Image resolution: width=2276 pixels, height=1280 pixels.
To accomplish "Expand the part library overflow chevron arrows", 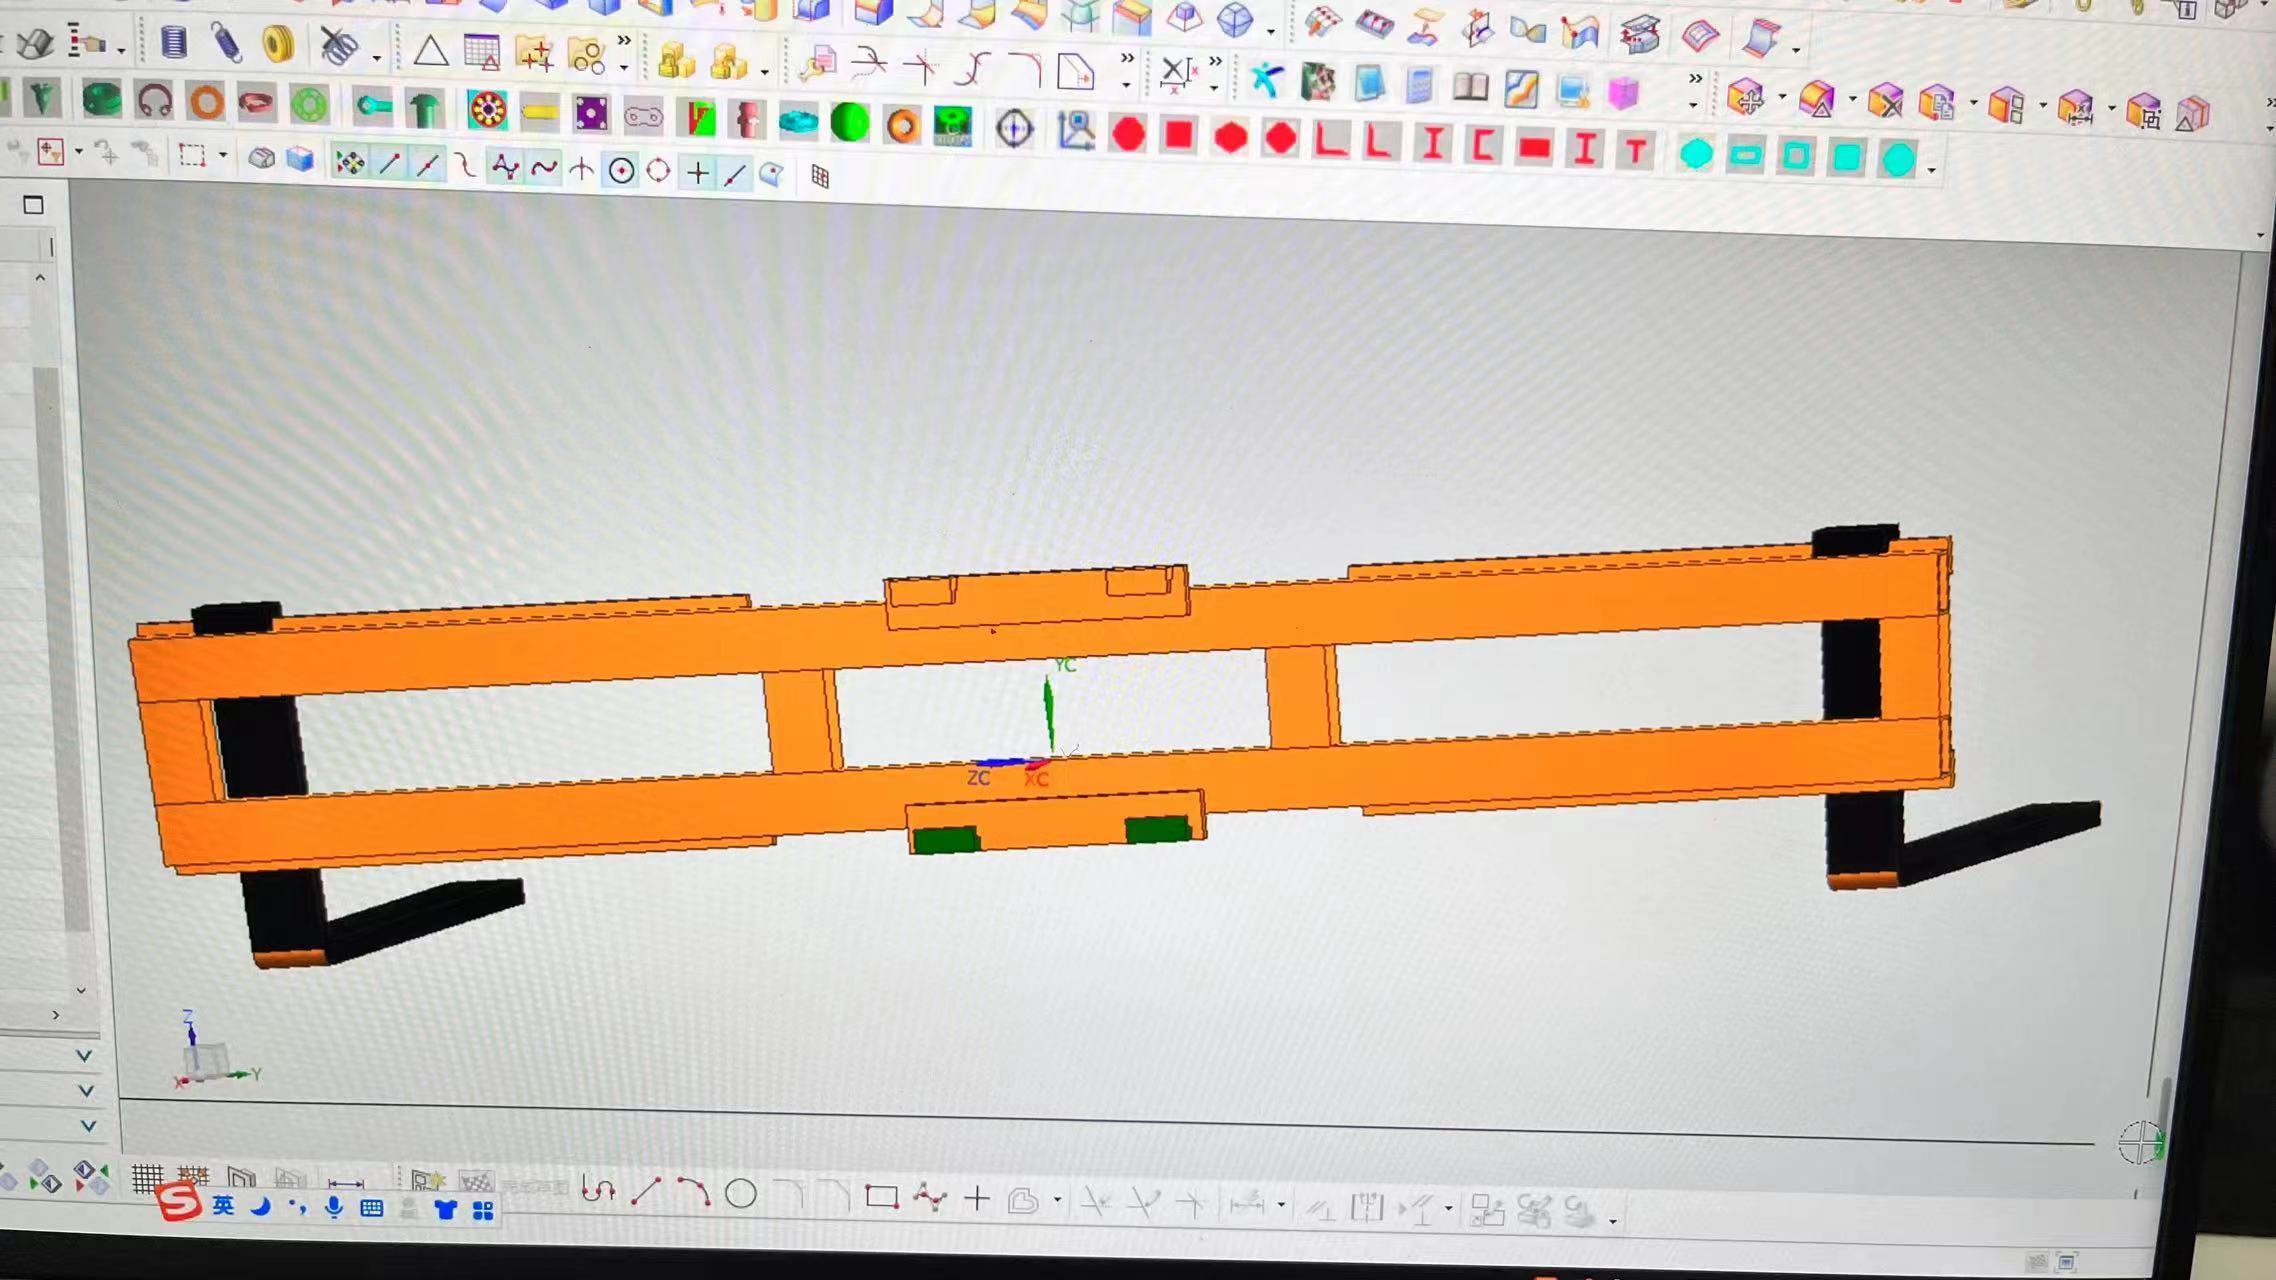I will click(x=623, y=38).
